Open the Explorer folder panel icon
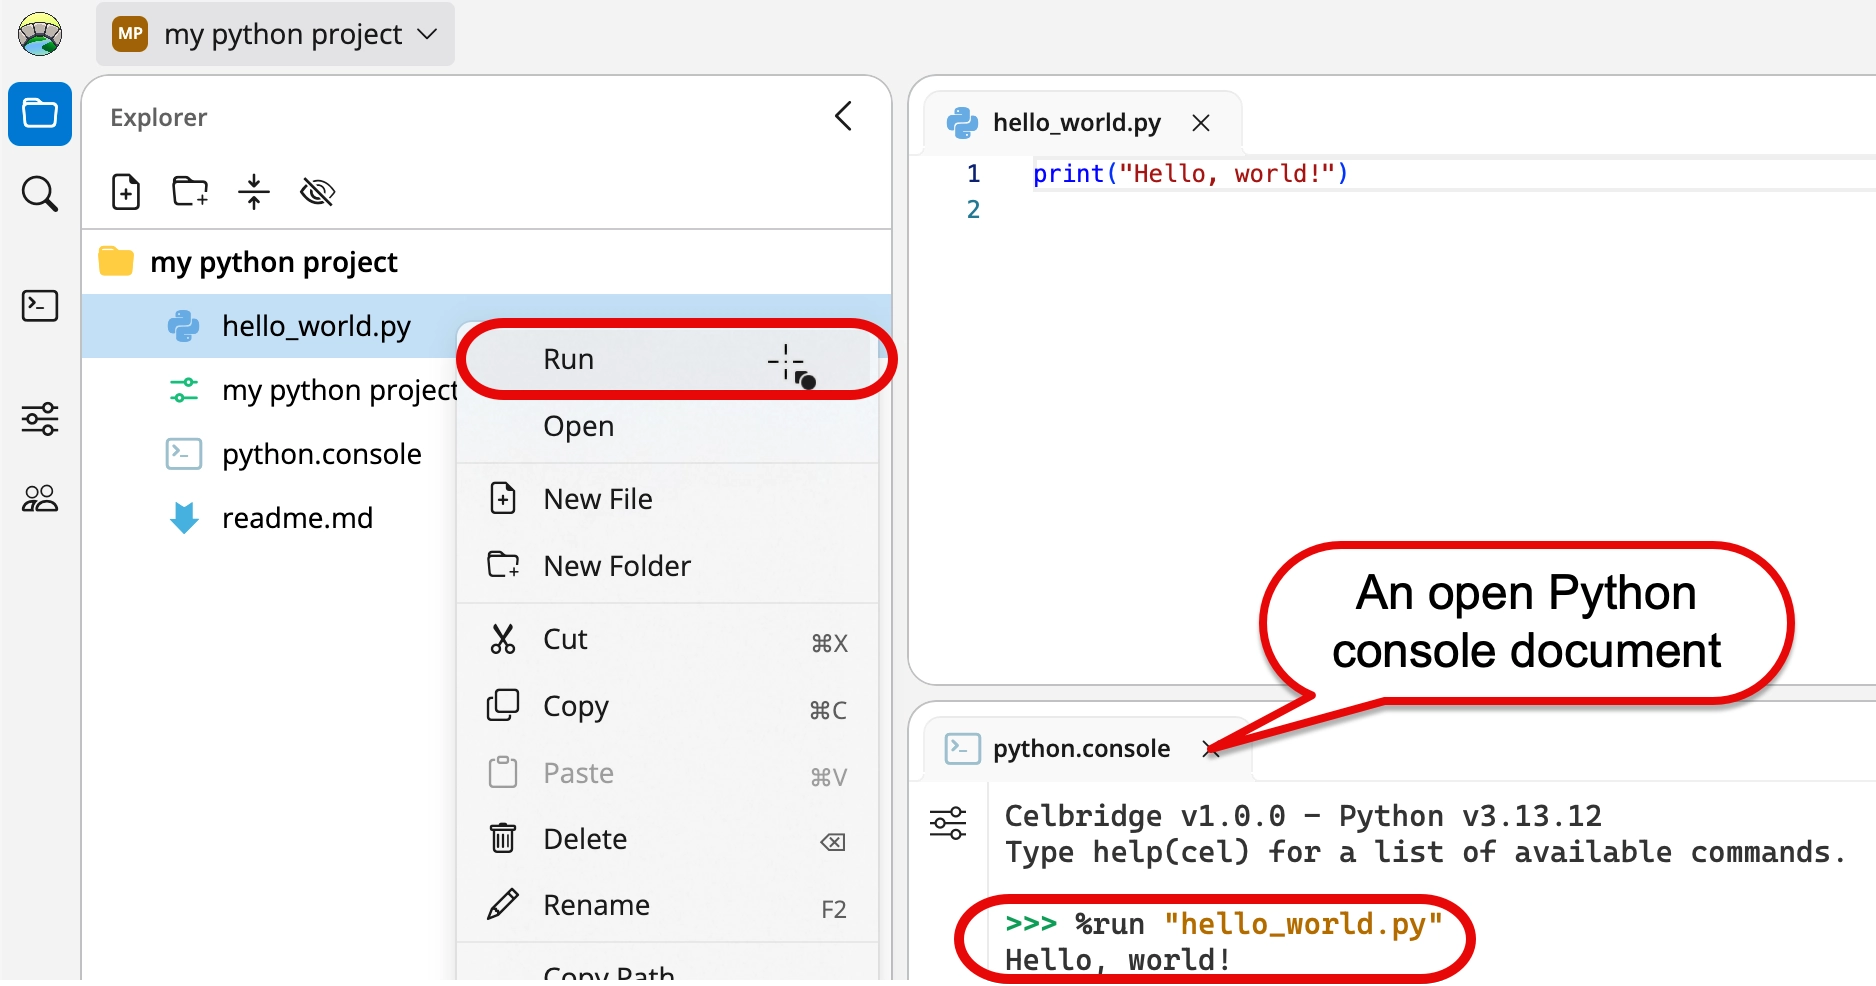1876x986 pixels. [x=40, y=114]
